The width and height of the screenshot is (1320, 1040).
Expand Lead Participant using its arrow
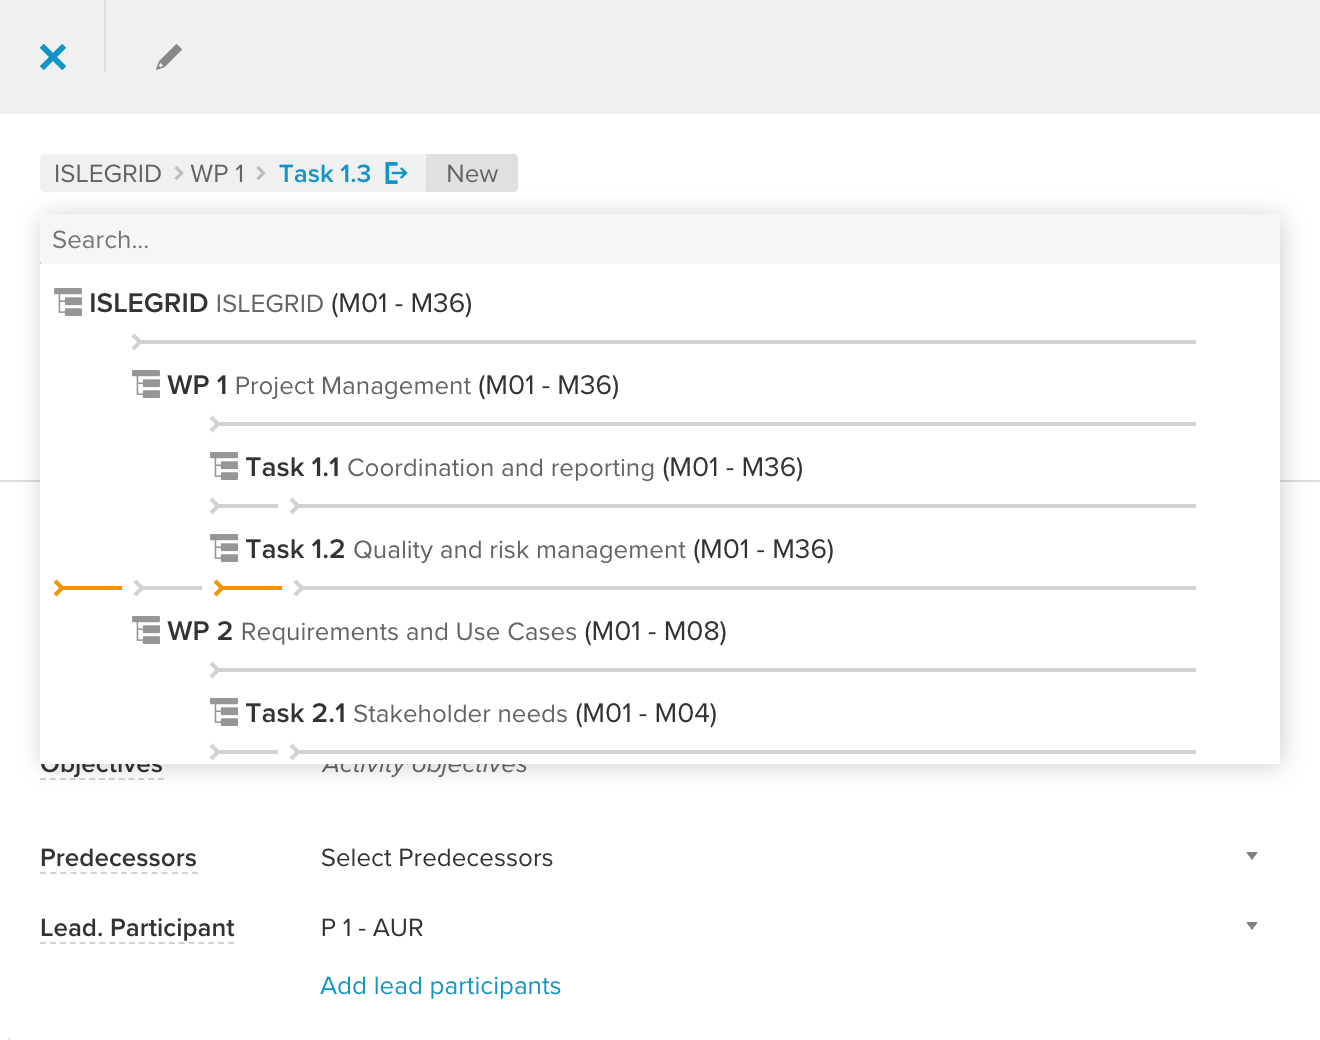(1252, 926)
